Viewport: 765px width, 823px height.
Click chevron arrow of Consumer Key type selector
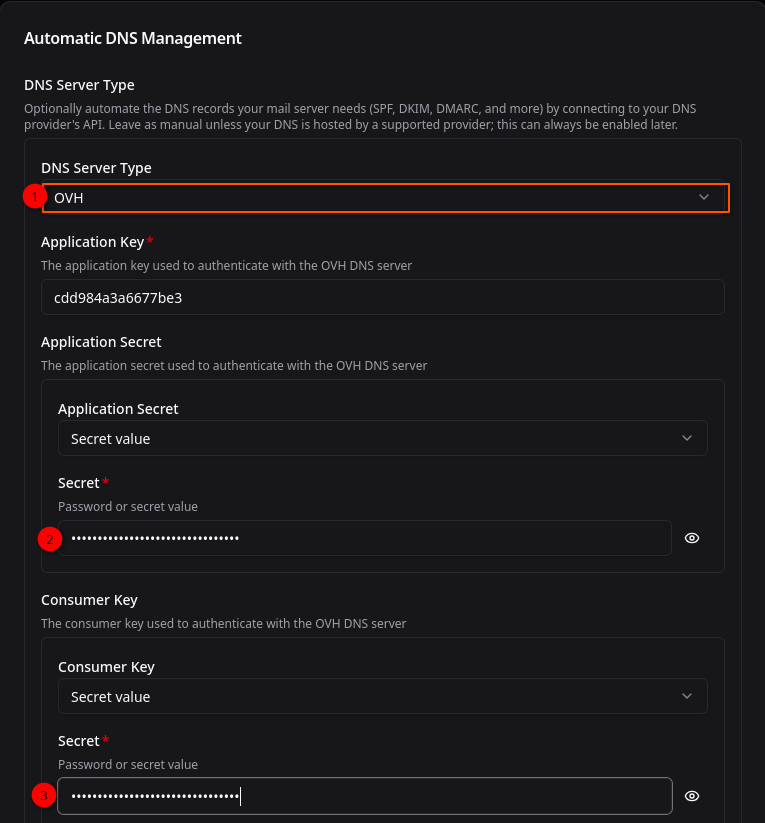click(x=687, y=696)
